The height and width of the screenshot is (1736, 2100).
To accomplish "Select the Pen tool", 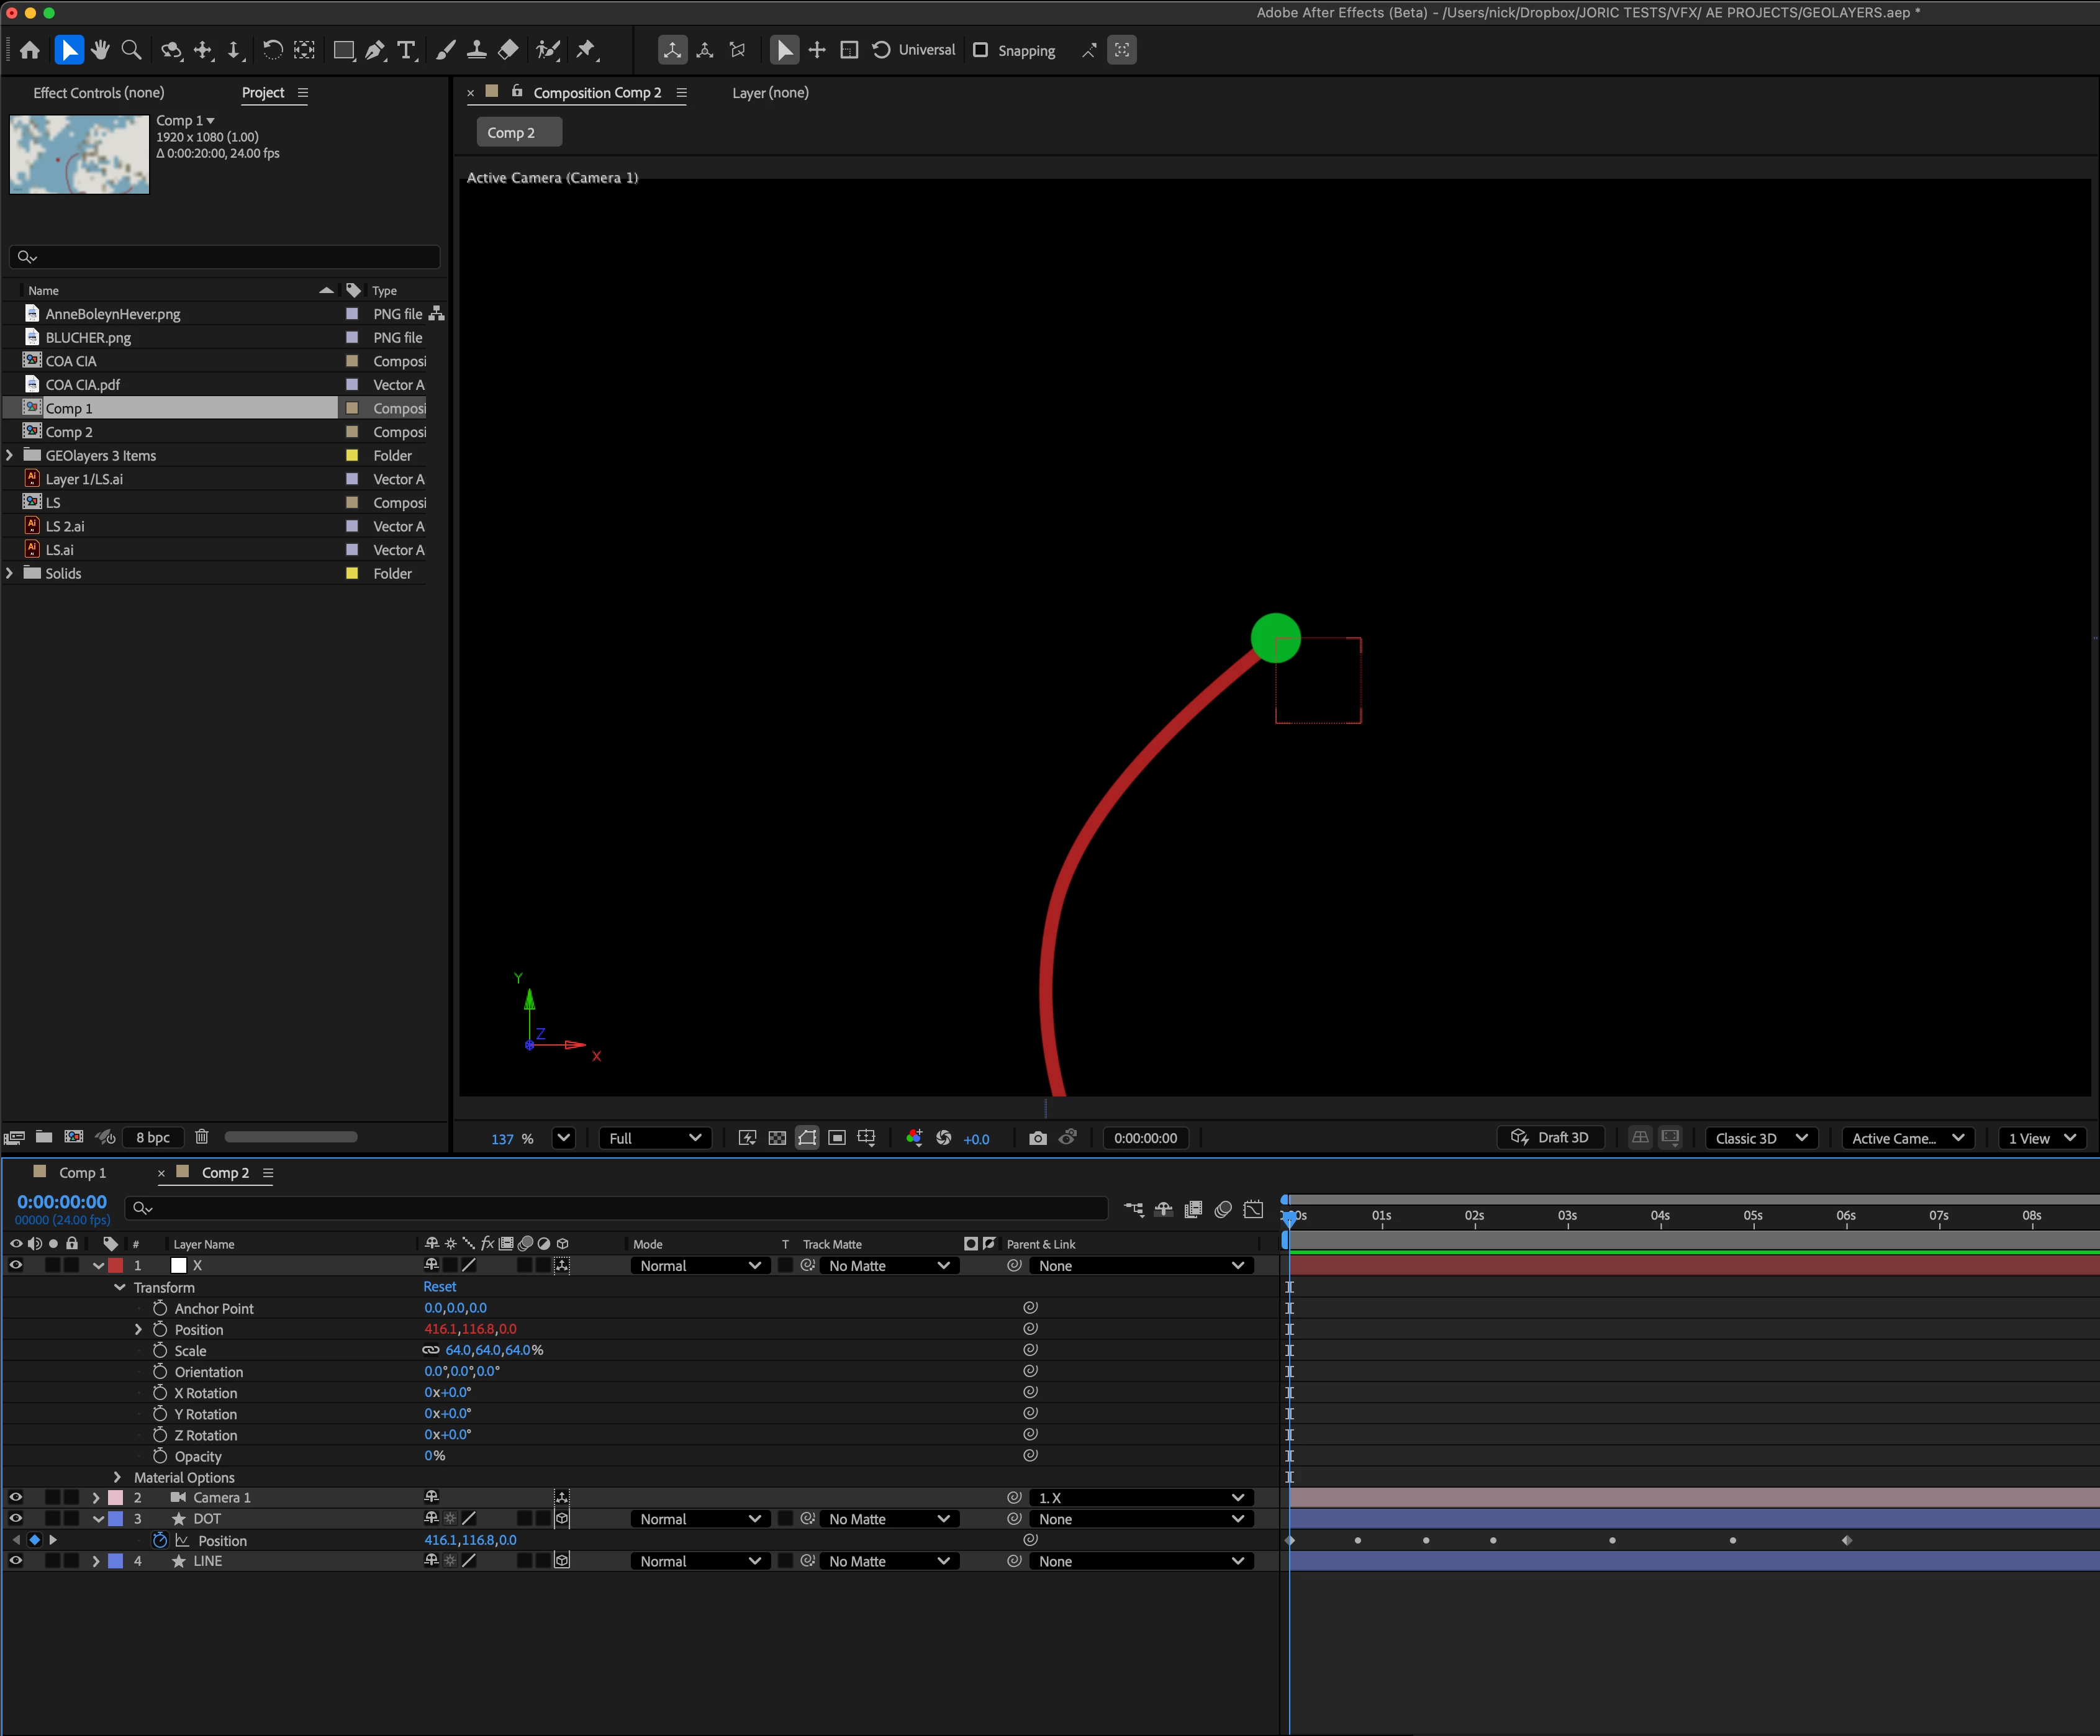I will (x=375, y=50).
